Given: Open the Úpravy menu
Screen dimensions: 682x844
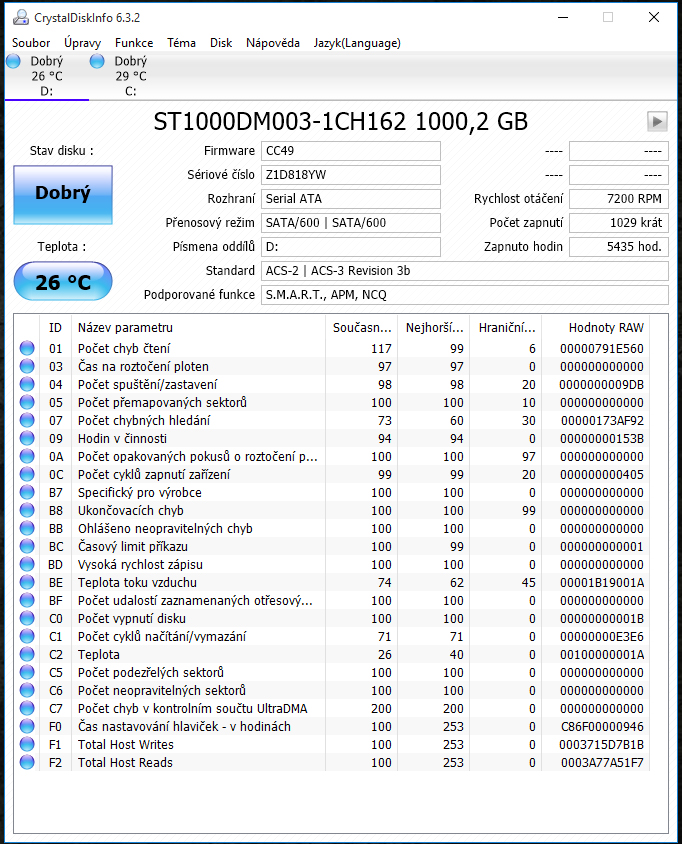Looking at the screenshot, I should tap(82, 43).
